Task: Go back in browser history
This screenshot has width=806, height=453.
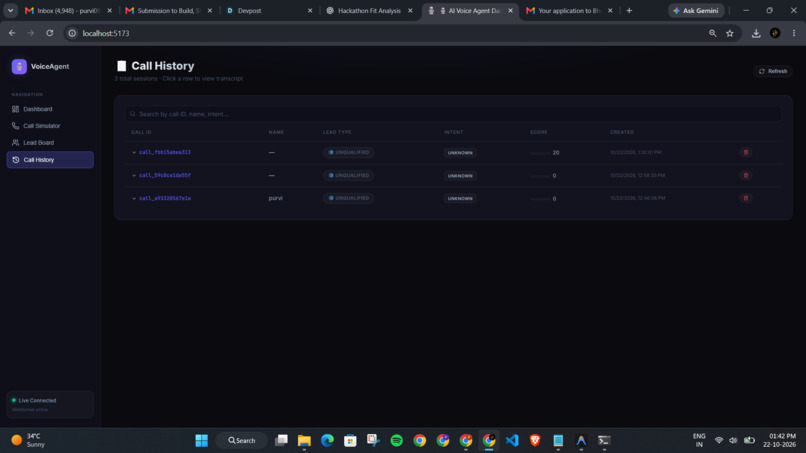Action: point(12,33)
